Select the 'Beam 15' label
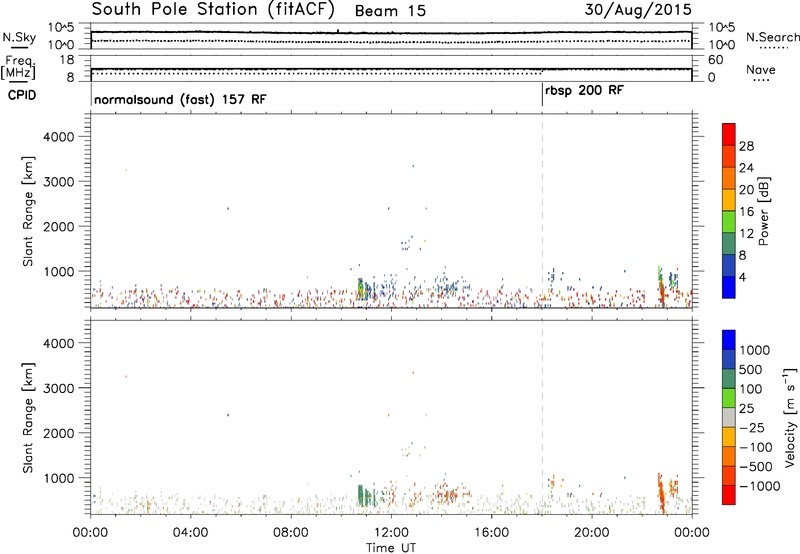The image size is (800, 554). [x=390, y=11]
